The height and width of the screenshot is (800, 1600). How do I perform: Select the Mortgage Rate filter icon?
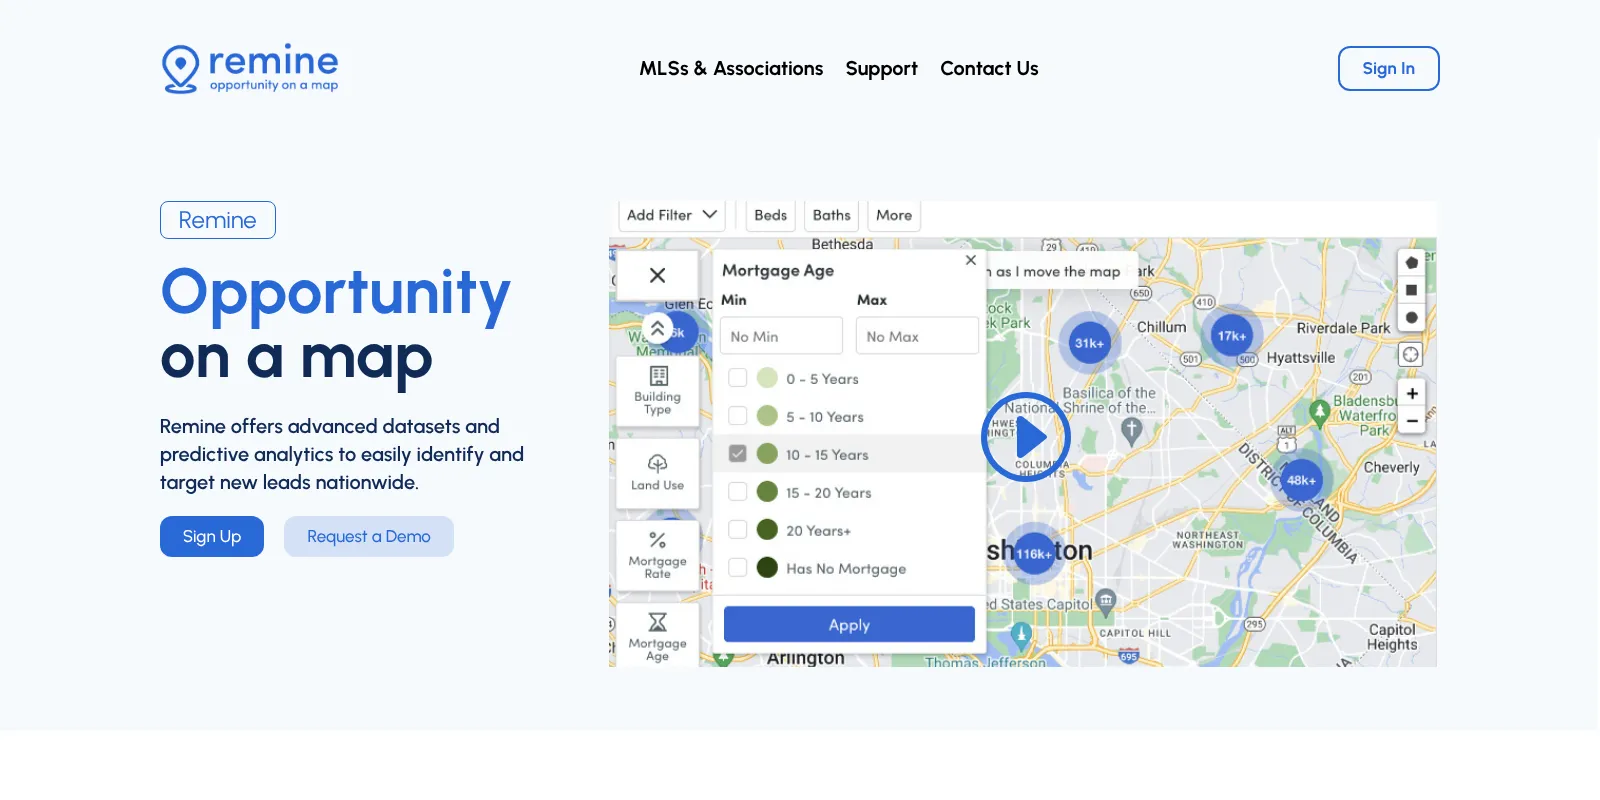(657, 555)
